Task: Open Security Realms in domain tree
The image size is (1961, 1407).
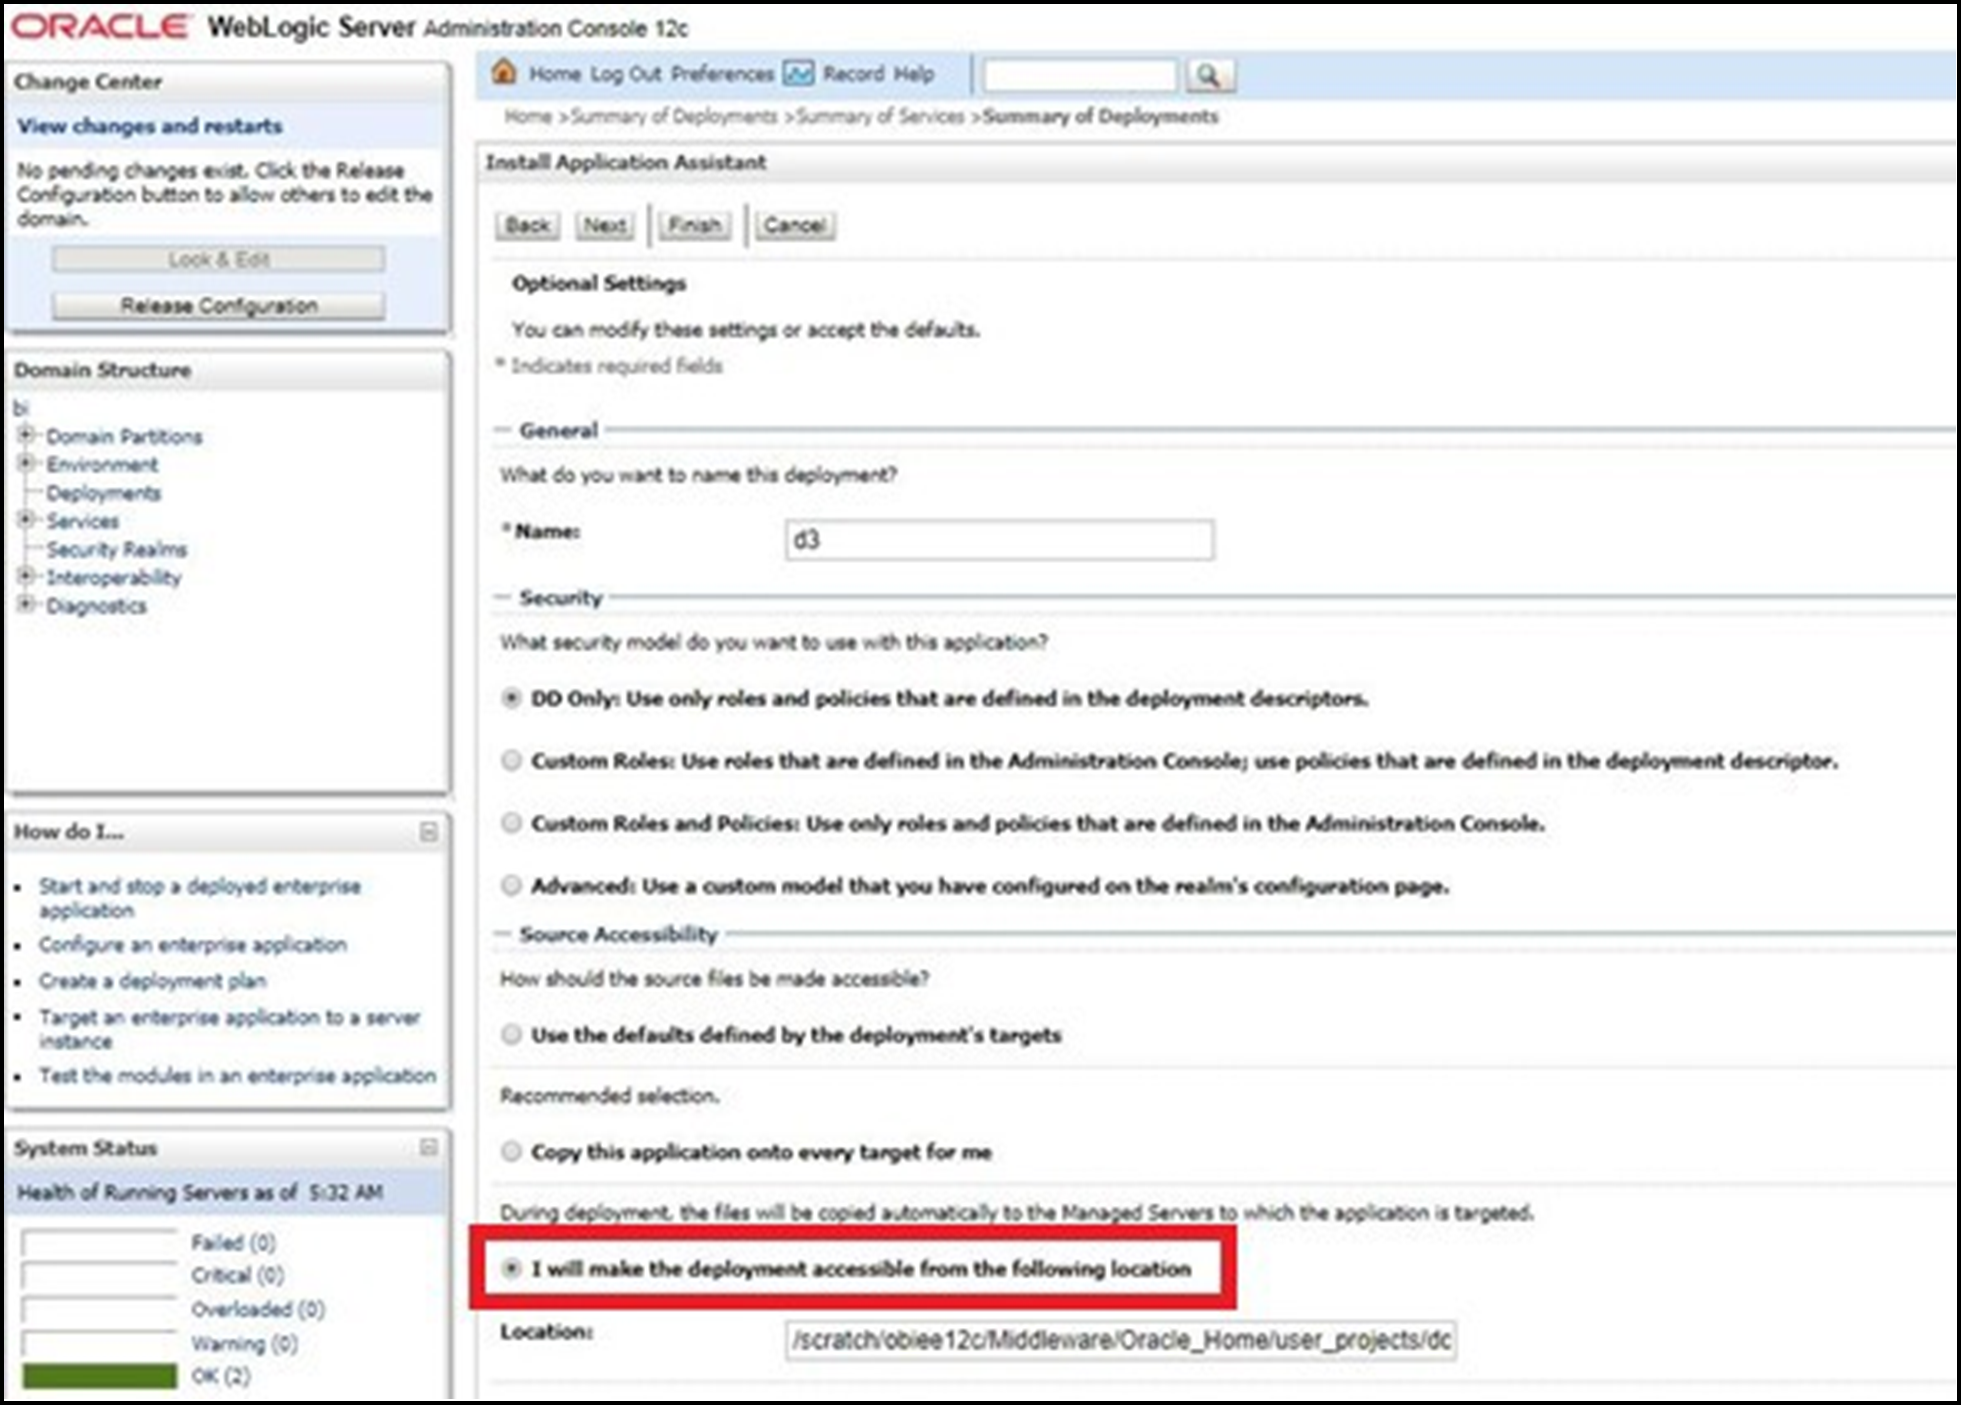Action: 116,549
